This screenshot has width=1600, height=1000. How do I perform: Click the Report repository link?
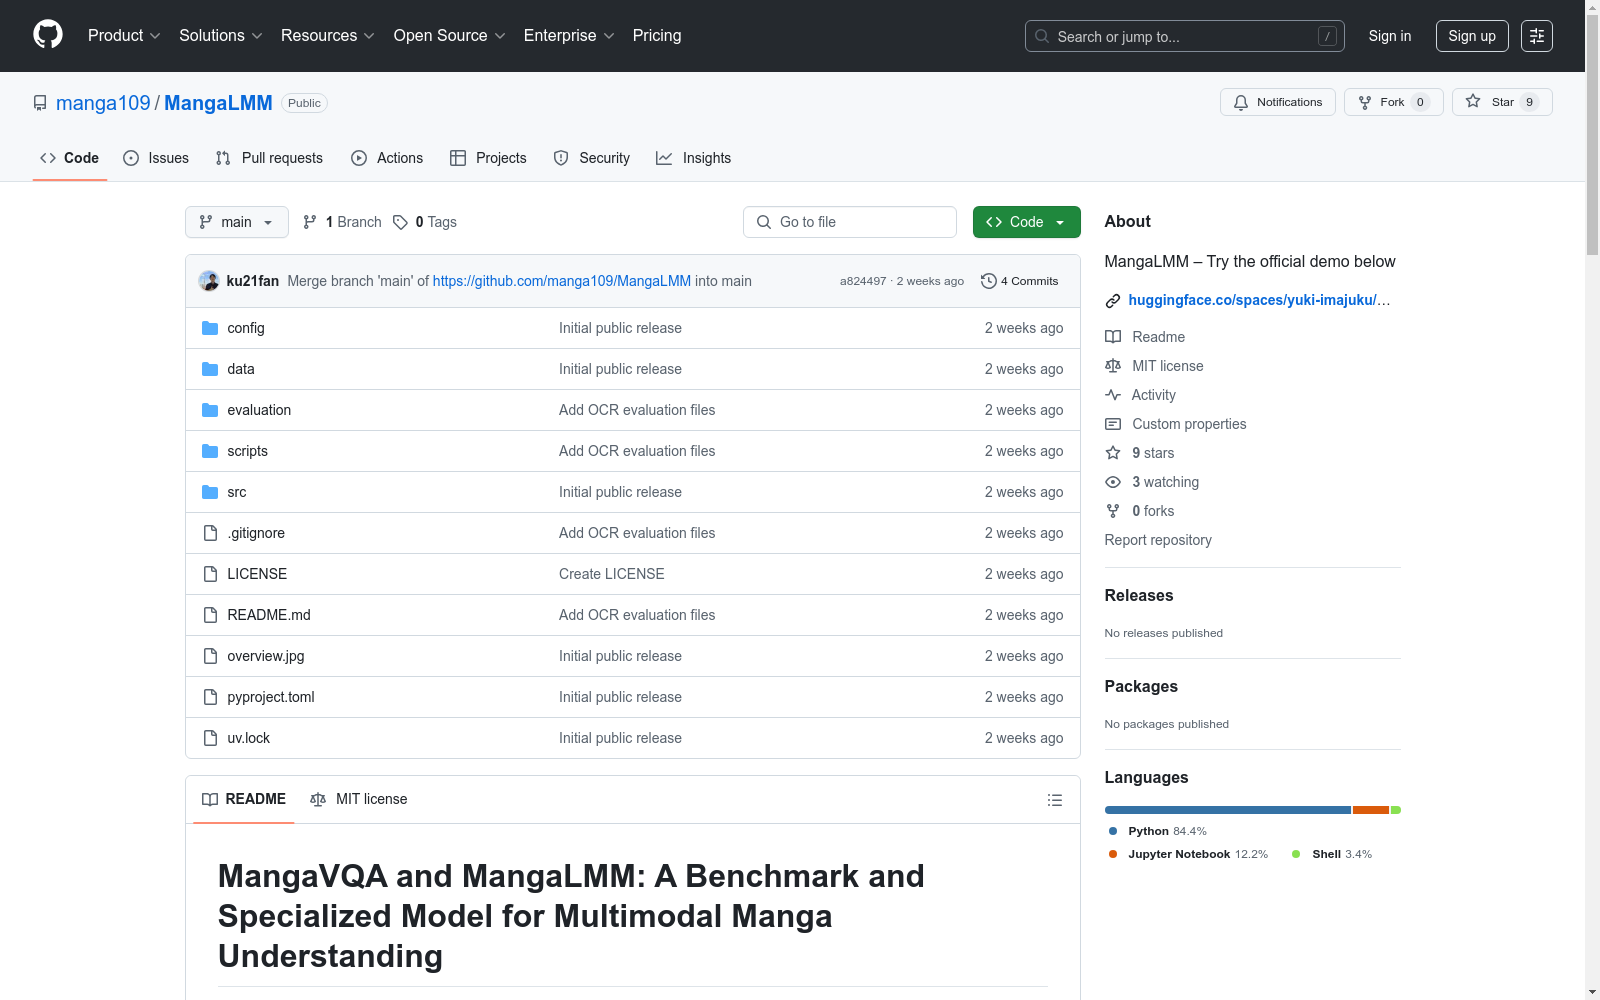[1158, 540]
